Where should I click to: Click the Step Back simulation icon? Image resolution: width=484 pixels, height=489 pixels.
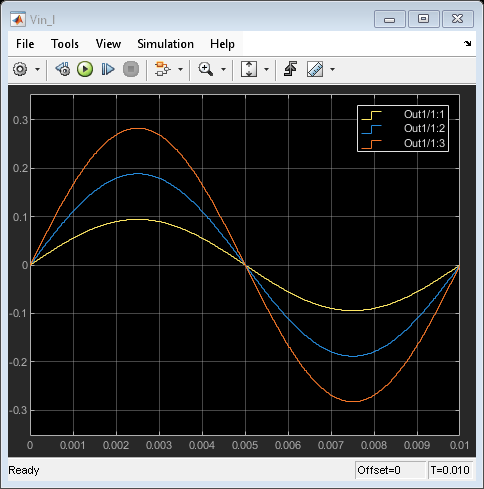pyautogui.click(x=63, y=69)
